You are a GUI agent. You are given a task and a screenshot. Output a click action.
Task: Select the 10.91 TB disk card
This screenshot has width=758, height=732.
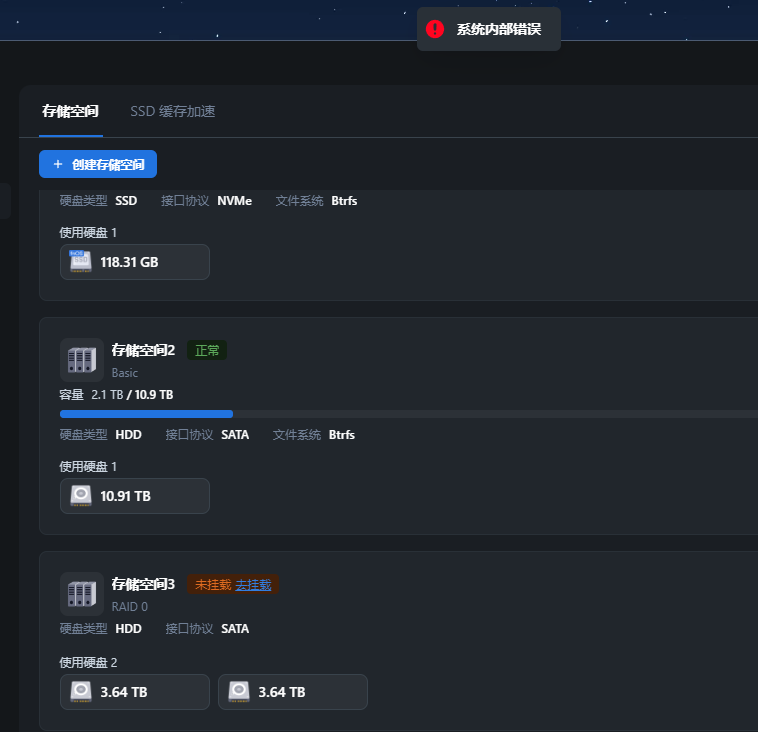[x=134, y=496]
